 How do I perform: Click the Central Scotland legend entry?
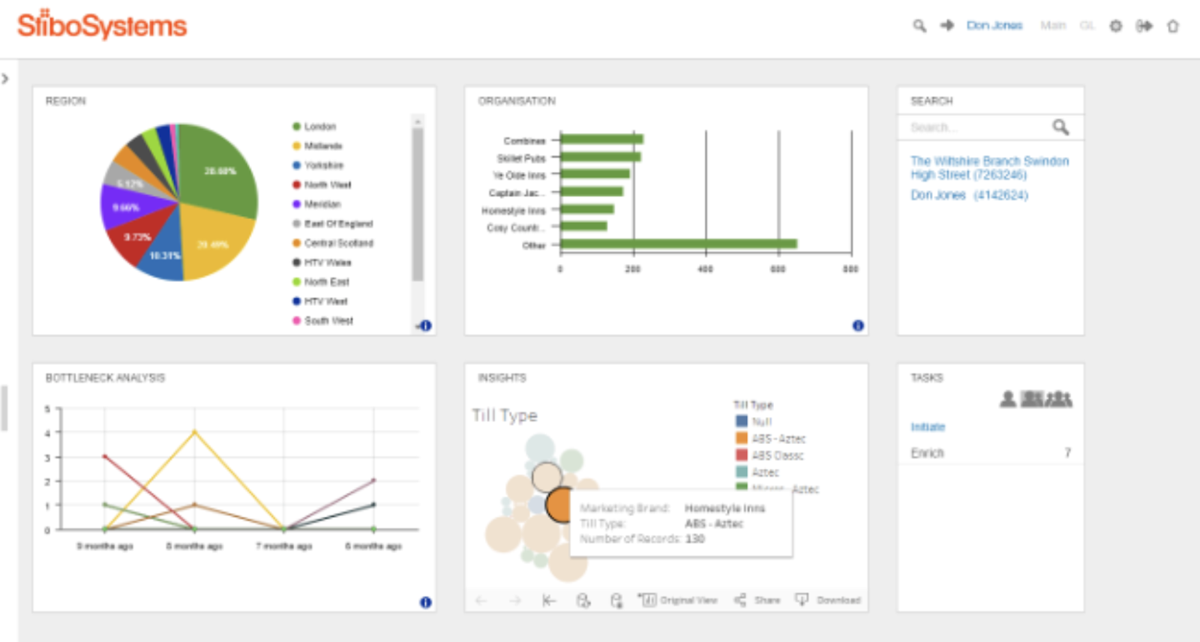coord(333,243)
